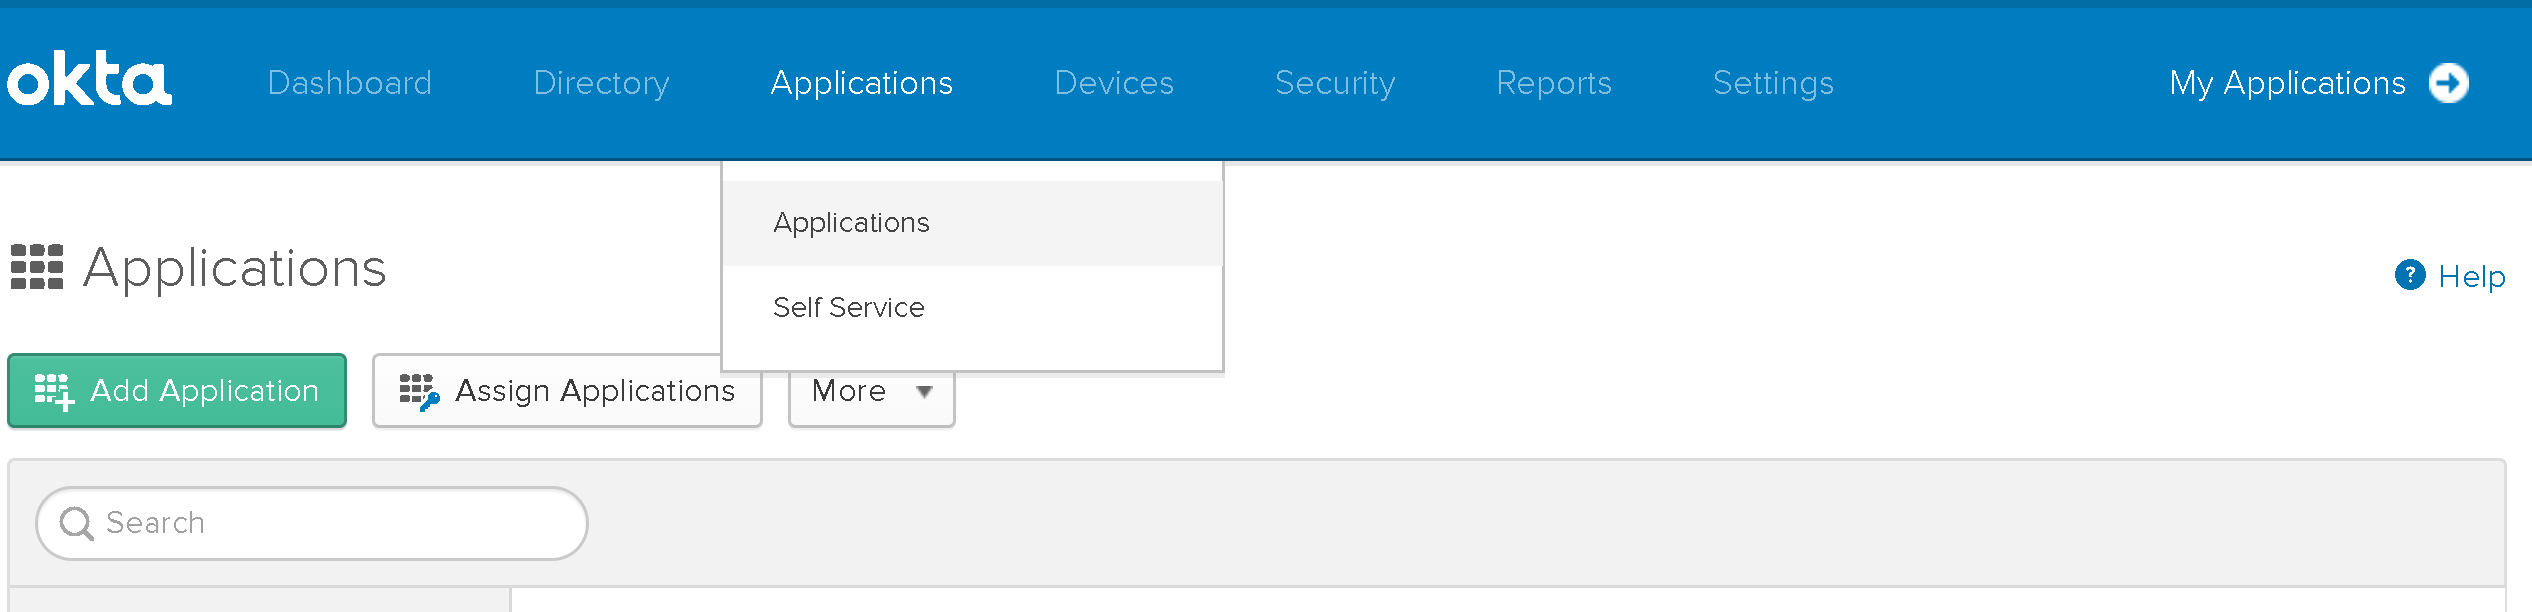Select Self Service in the dropdown list
2532x612 pixels.
point(973,308)
